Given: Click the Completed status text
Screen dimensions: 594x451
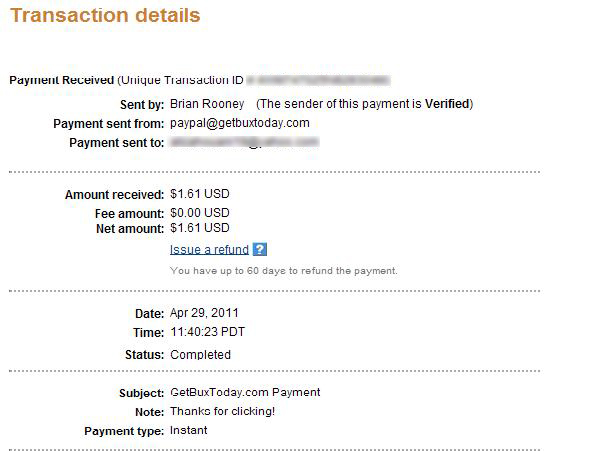Looking at the screenshot, I should [200, 355].
